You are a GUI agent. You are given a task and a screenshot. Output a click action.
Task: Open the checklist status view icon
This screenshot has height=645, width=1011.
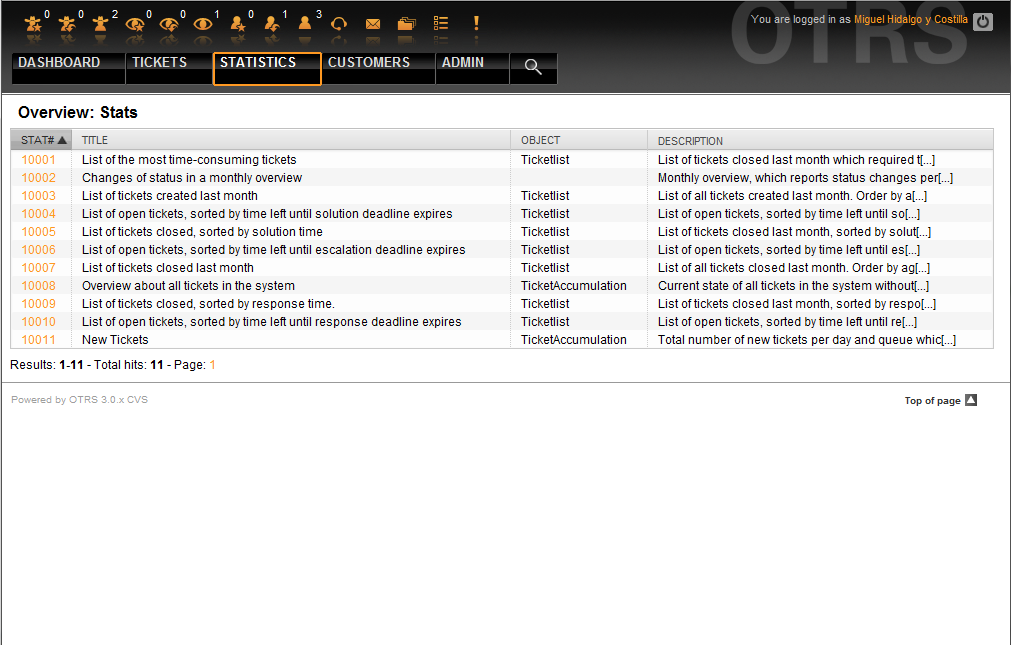[x=441, y=24]
